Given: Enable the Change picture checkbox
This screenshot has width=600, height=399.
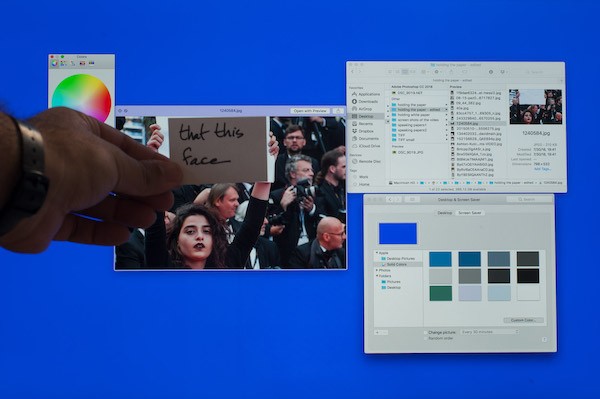Looking at the screenshot, I should coord(426,332).
